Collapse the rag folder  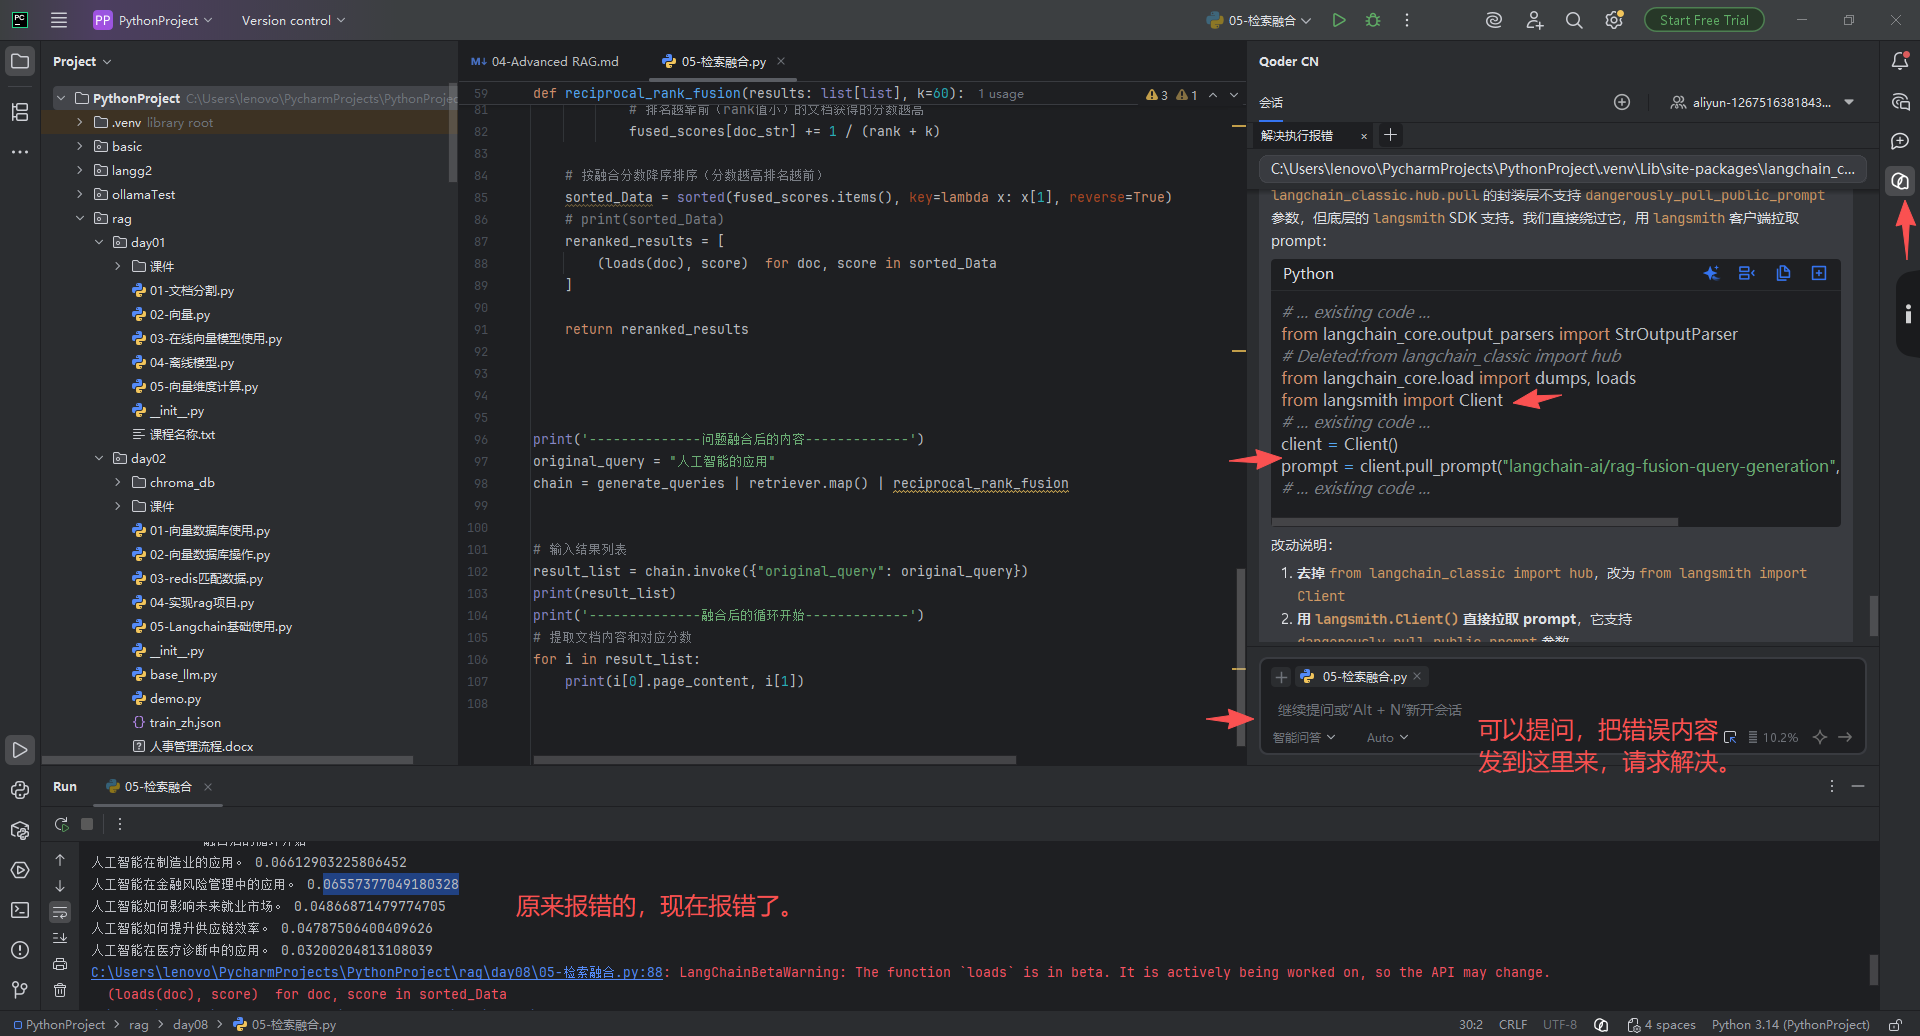click(80, 218)
